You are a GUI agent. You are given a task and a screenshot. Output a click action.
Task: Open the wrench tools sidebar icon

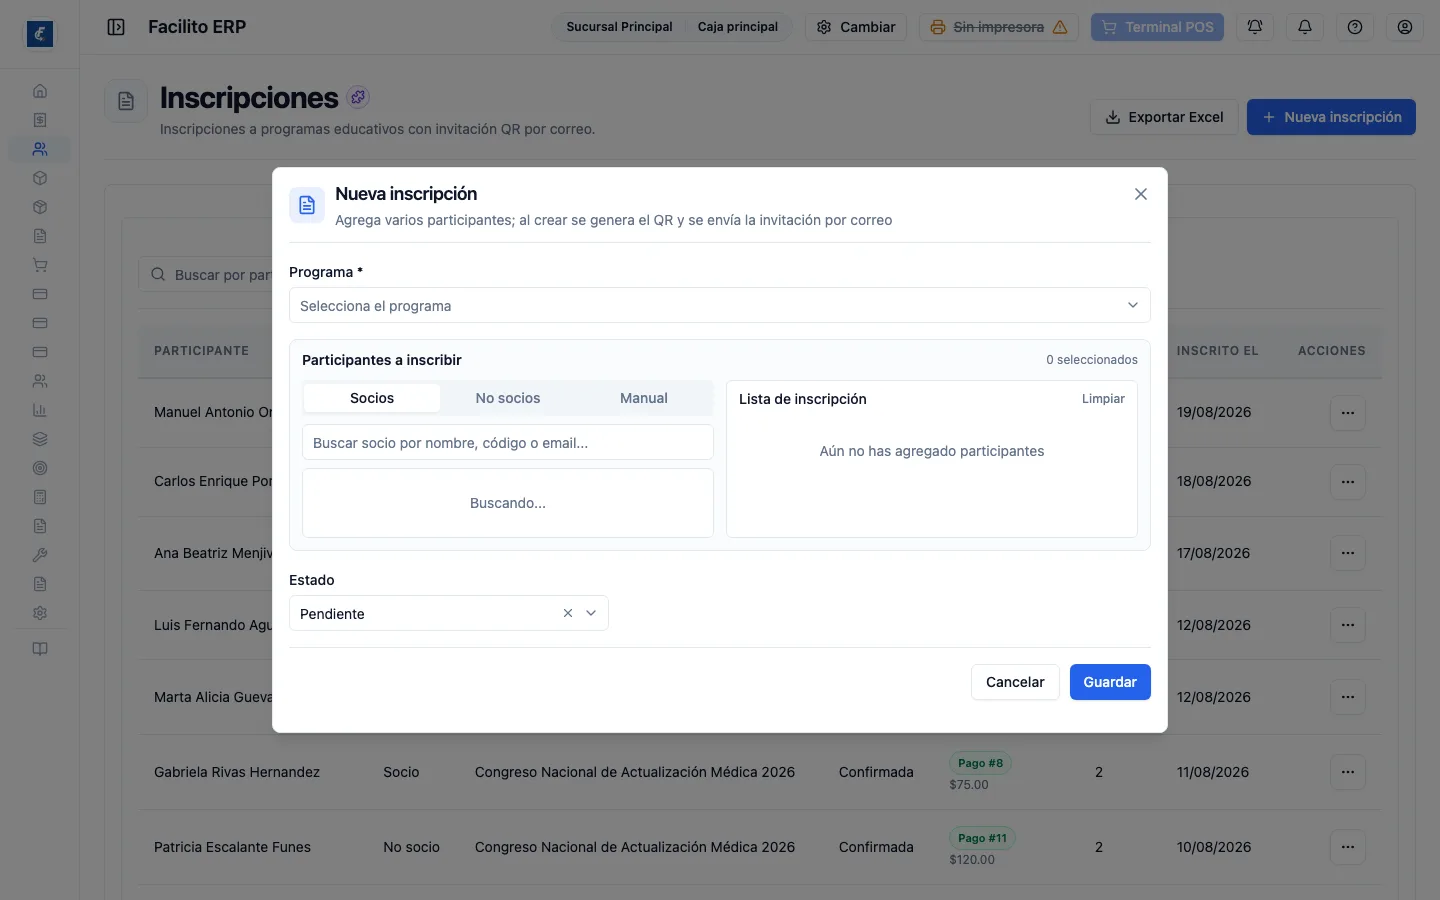40,555
